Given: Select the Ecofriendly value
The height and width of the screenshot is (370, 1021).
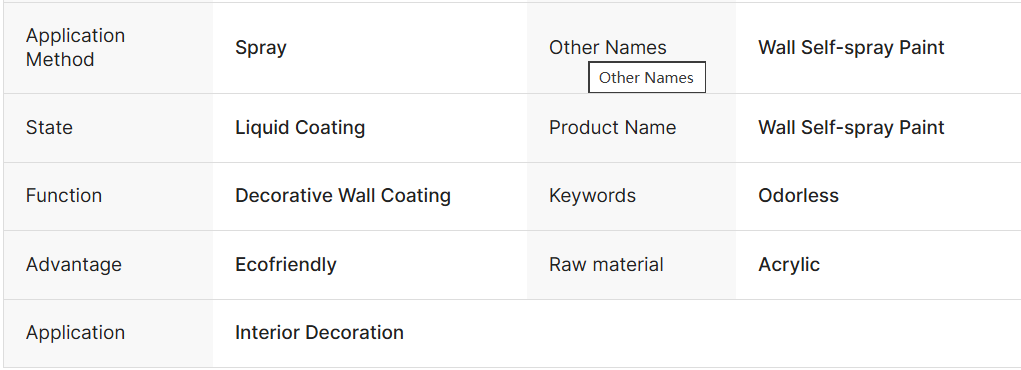Looking at the screenshot, I should pos(286,264).
